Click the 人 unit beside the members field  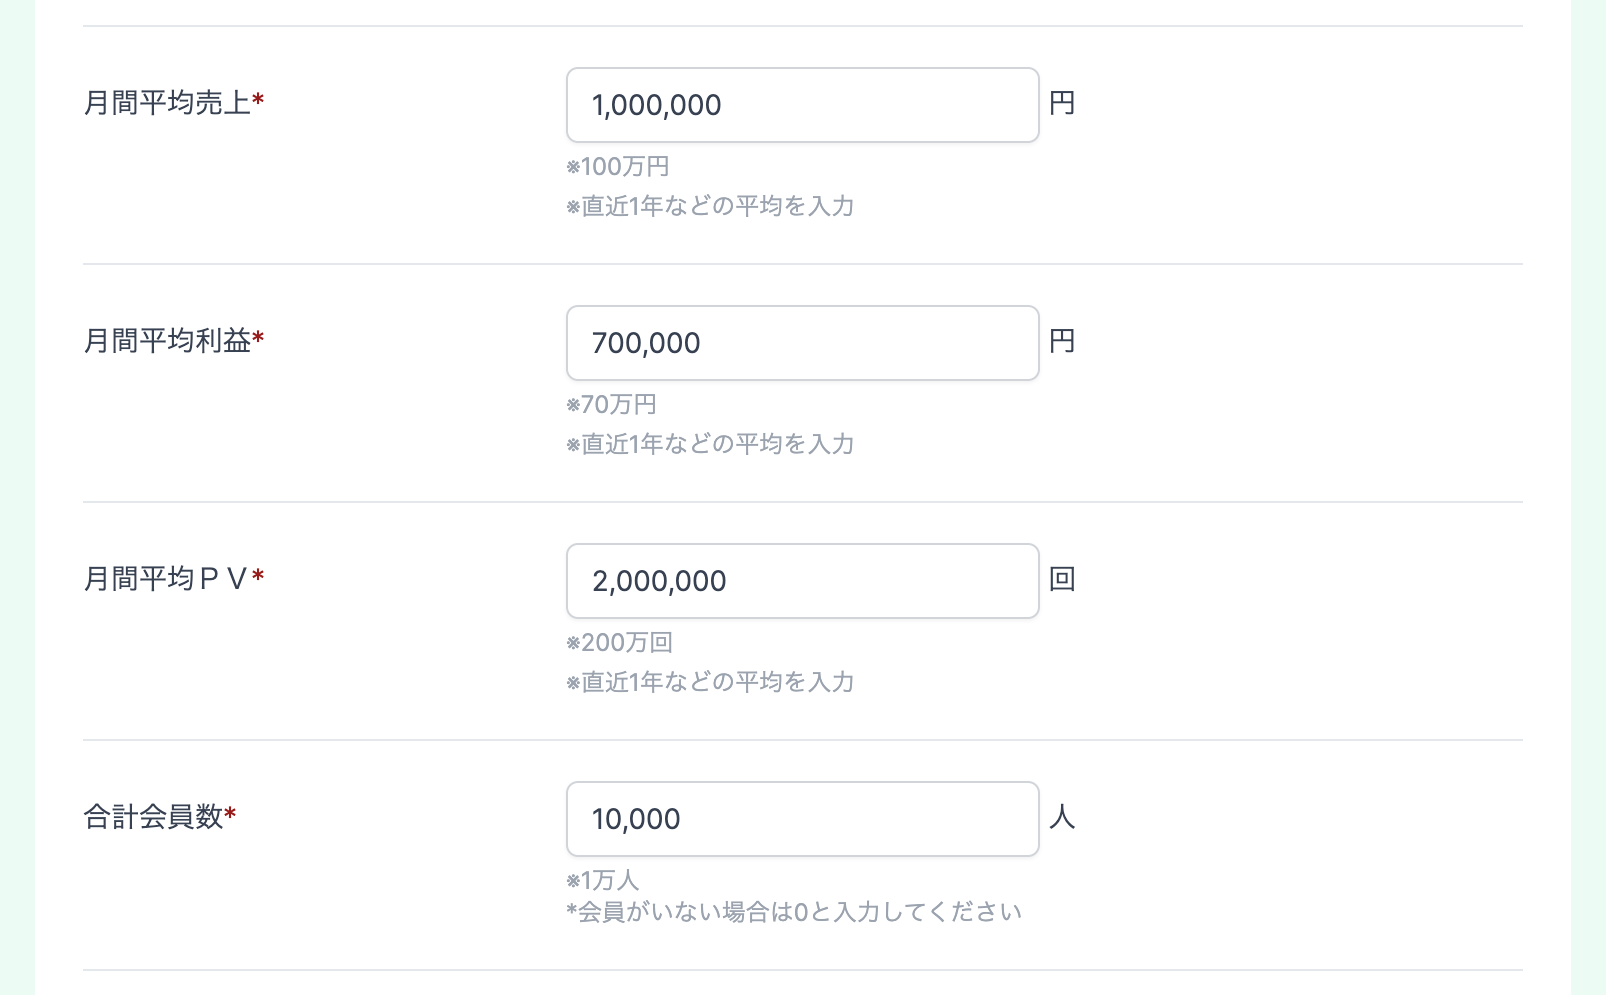(x=1062, y=817)
